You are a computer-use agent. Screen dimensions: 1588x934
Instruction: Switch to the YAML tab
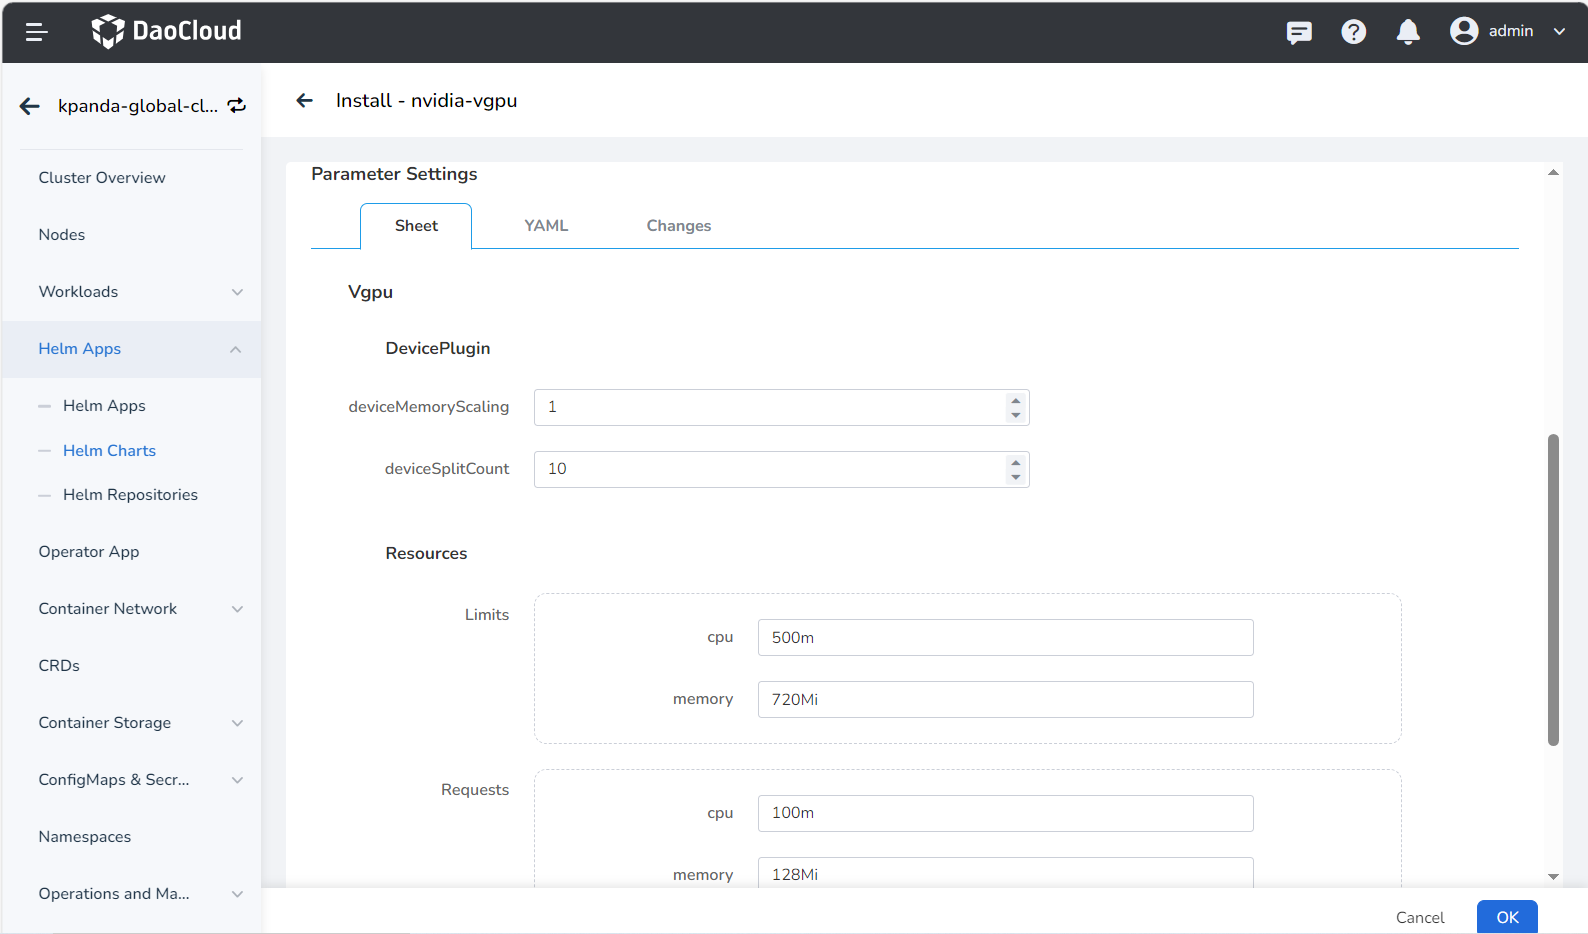coord(546,226)
